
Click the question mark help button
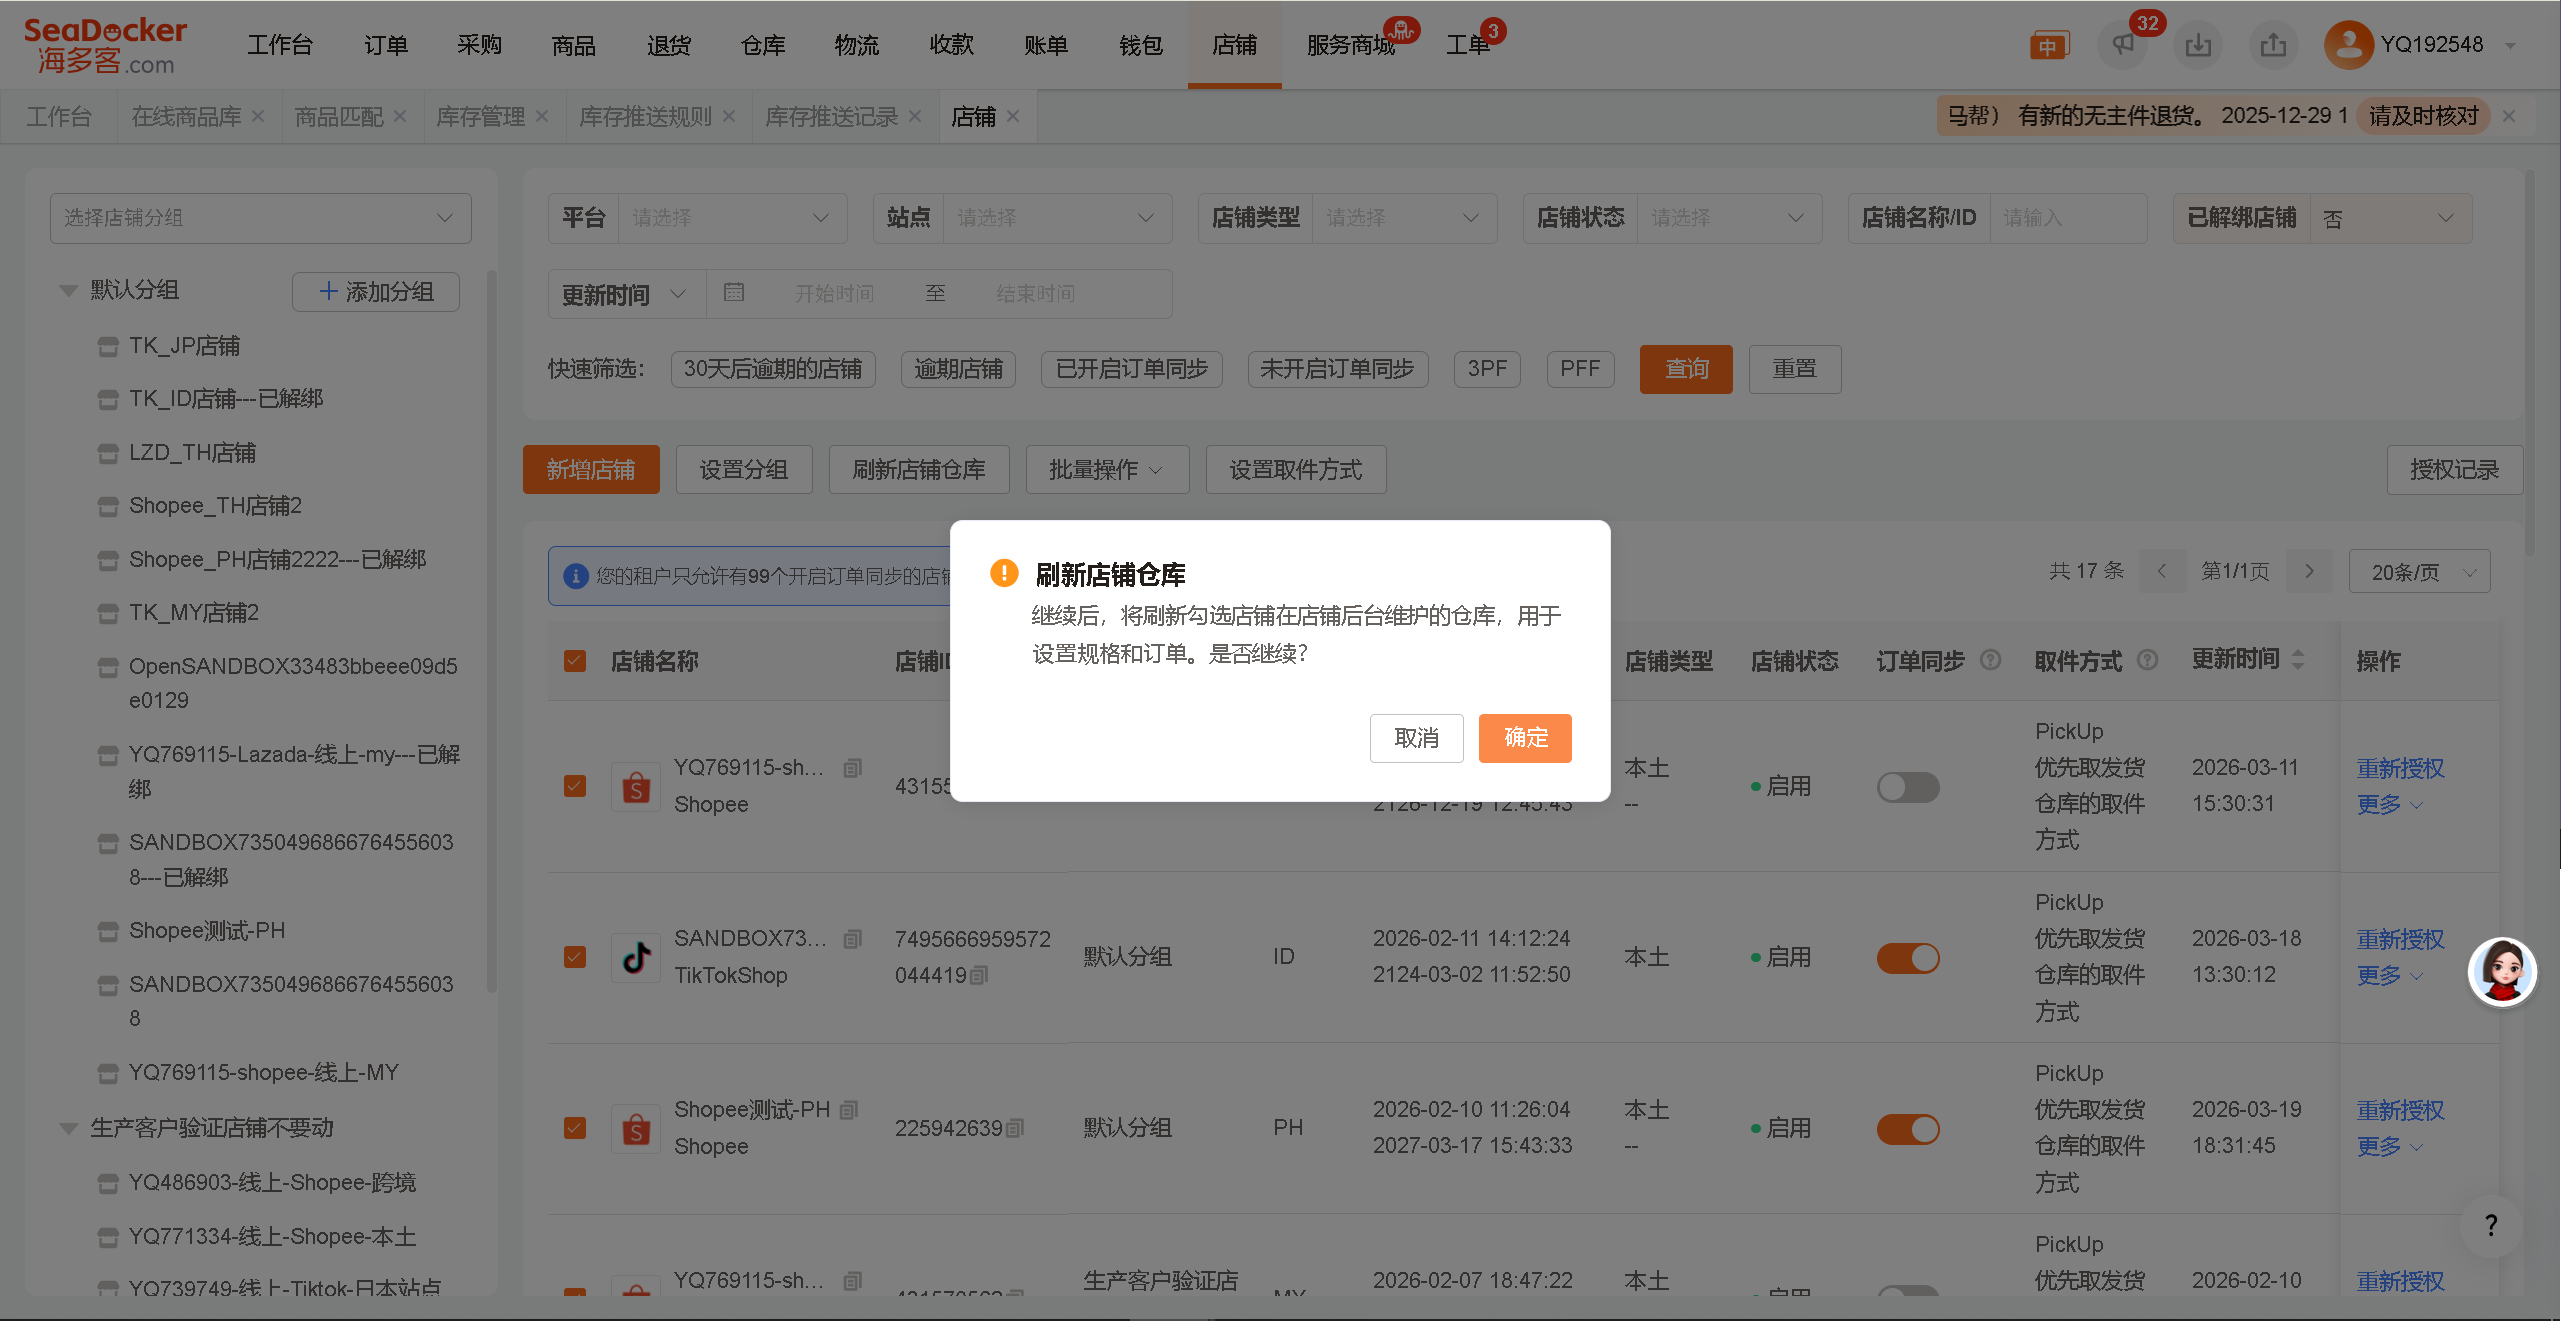tap(2491, 1225)
